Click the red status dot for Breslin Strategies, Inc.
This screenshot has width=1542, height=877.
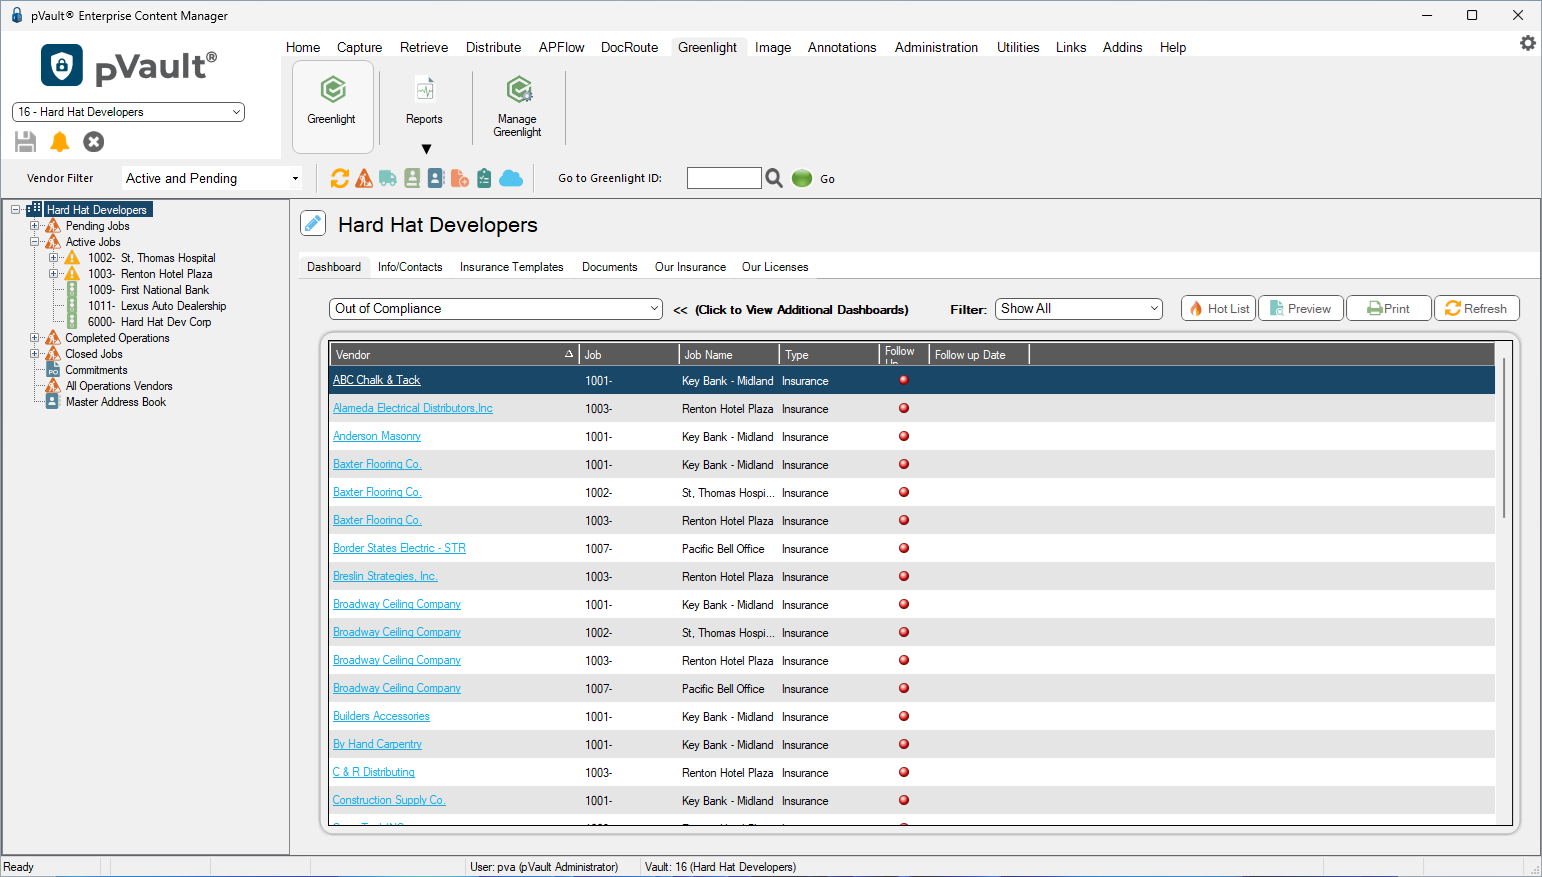(904, 576)
